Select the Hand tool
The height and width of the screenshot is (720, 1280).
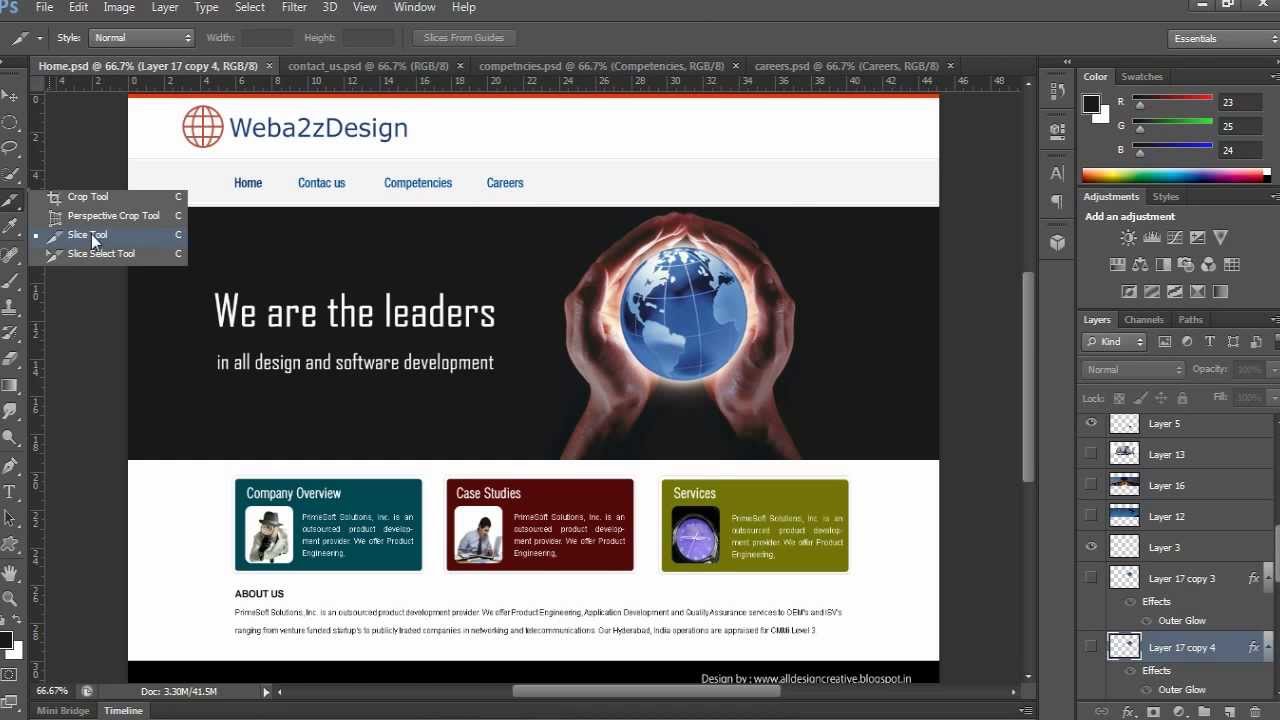click(x=10, y=573)
